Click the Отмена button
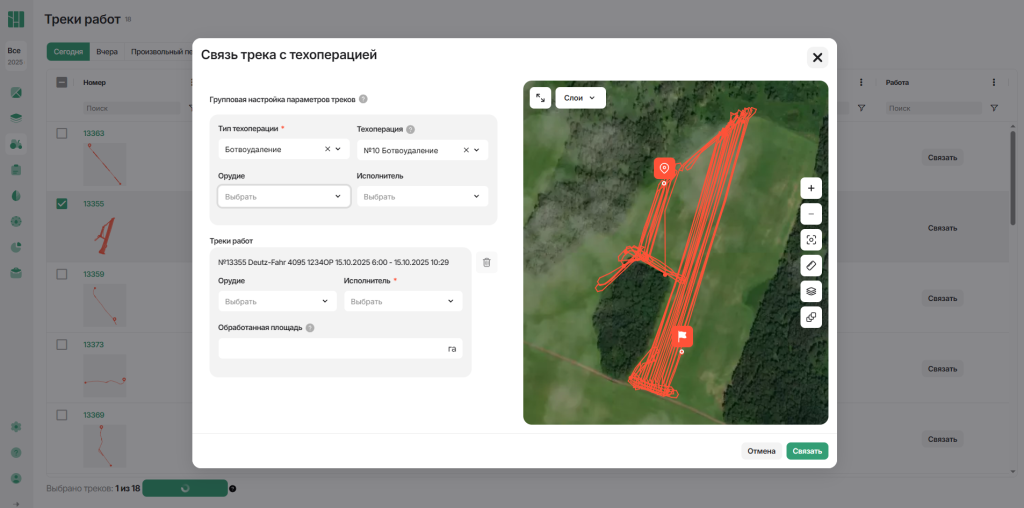Image resolution: width=1024 pixels, height=508 pixels. point(761,451)
